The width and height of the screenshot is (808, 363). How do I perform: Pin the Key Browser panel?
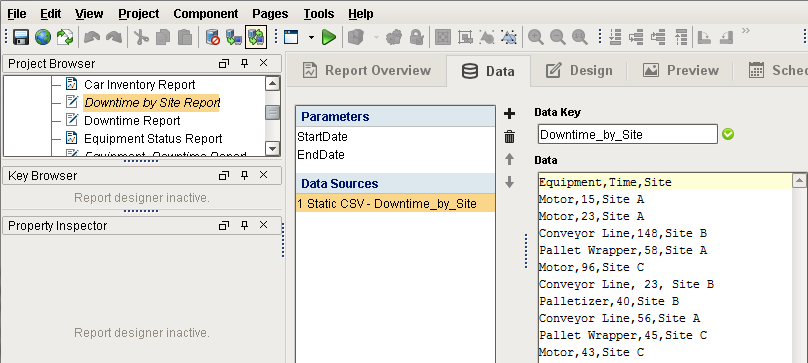point(244,176)
